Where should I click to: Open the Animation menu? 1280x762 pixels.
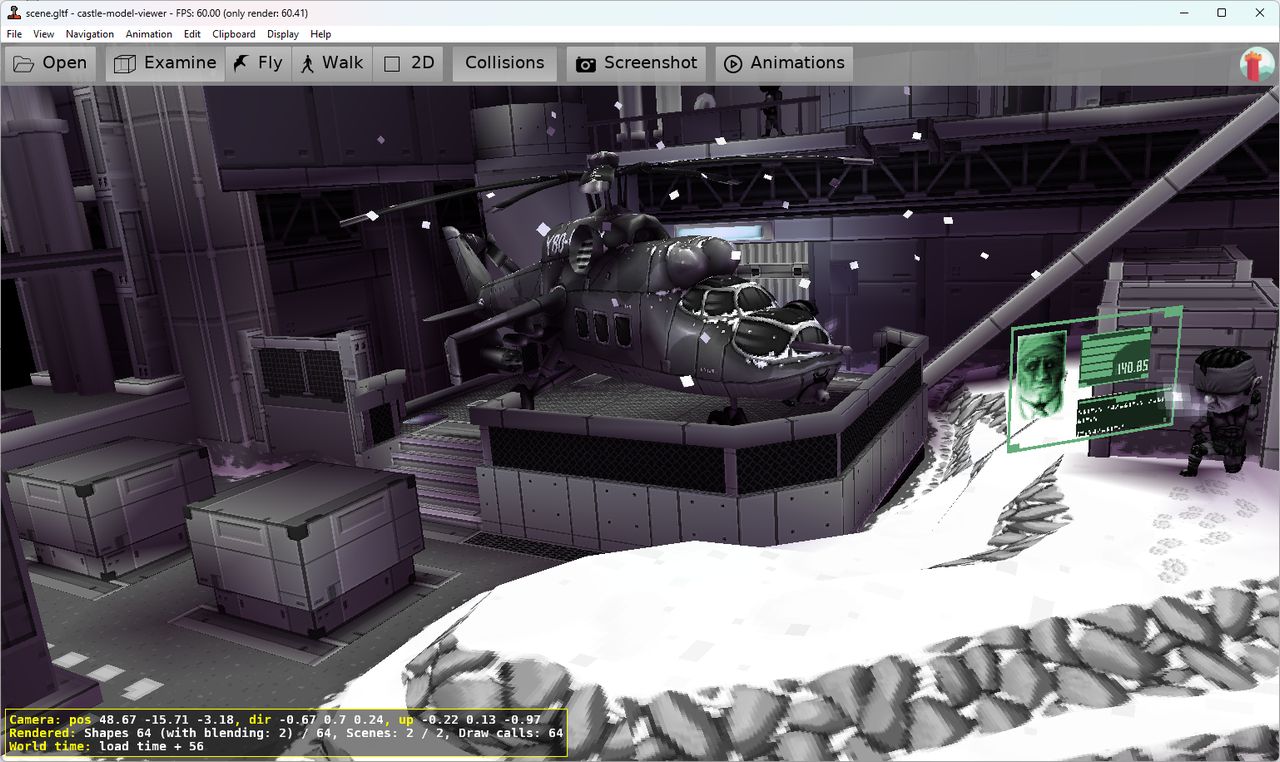pyautogui.click(x=149, y=34)
